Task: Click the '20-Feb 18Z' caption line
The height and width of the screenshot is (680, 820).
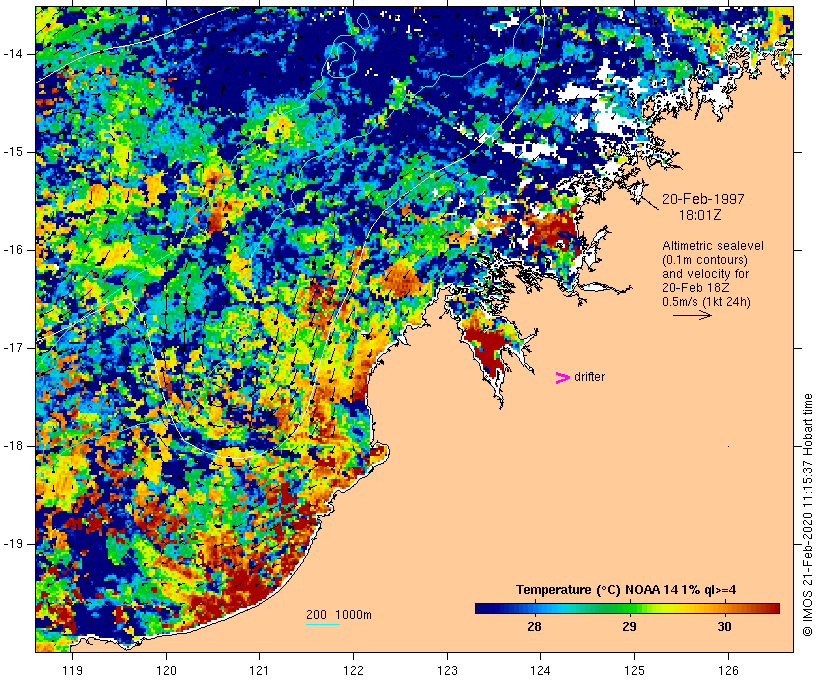Action: pyautogui.click(x=696, y=288)
